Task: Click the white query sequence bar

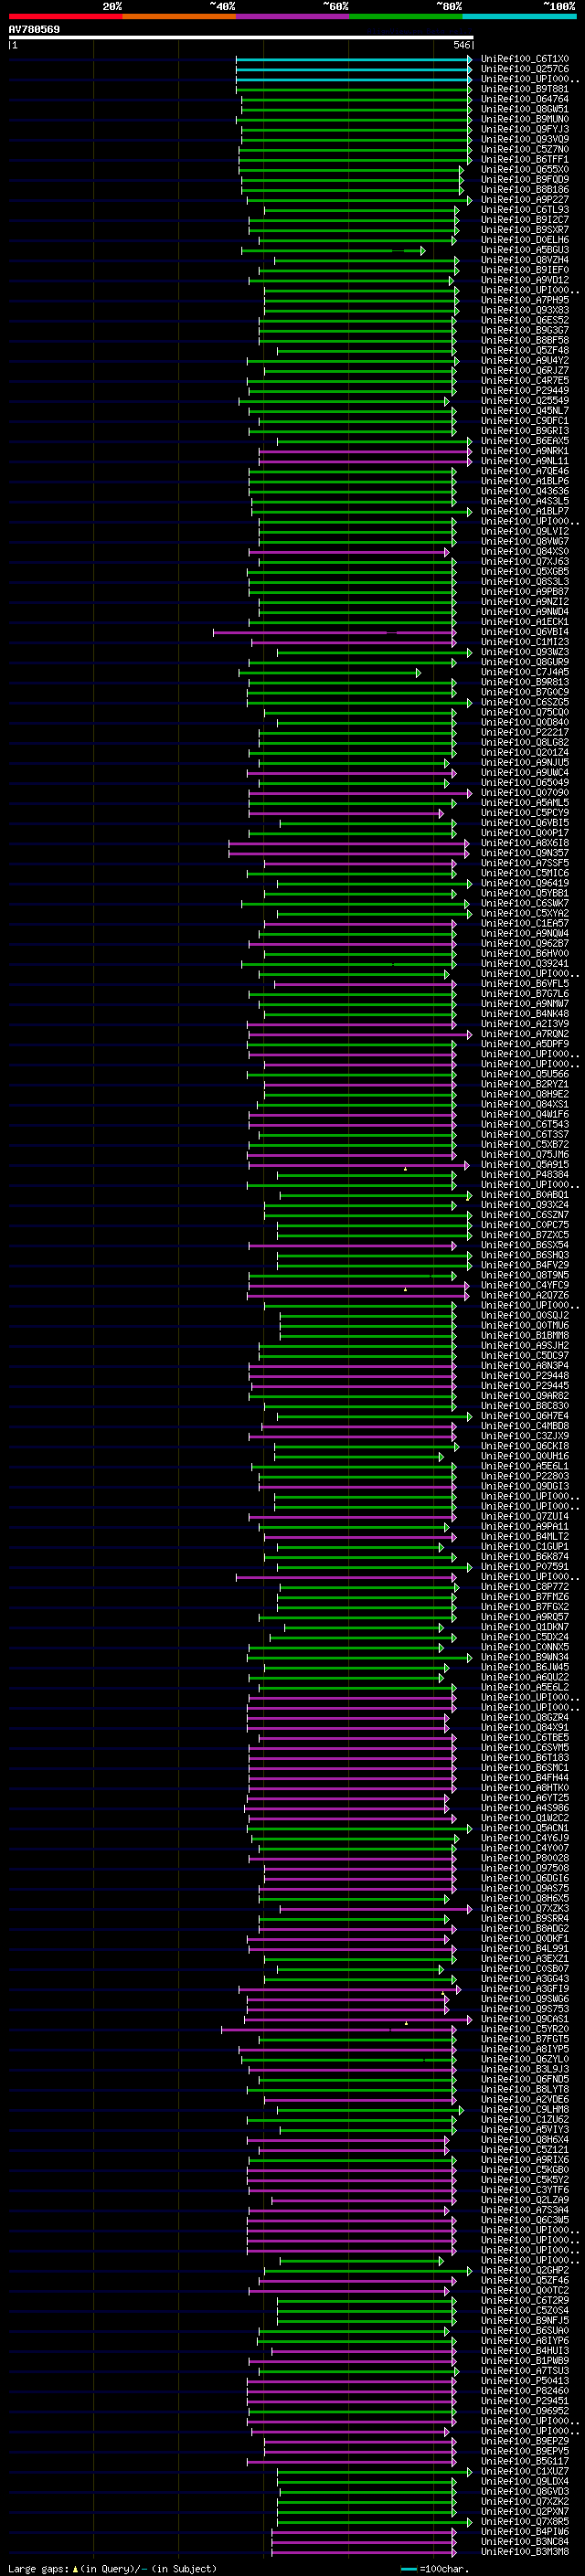Action: [240, 37]
